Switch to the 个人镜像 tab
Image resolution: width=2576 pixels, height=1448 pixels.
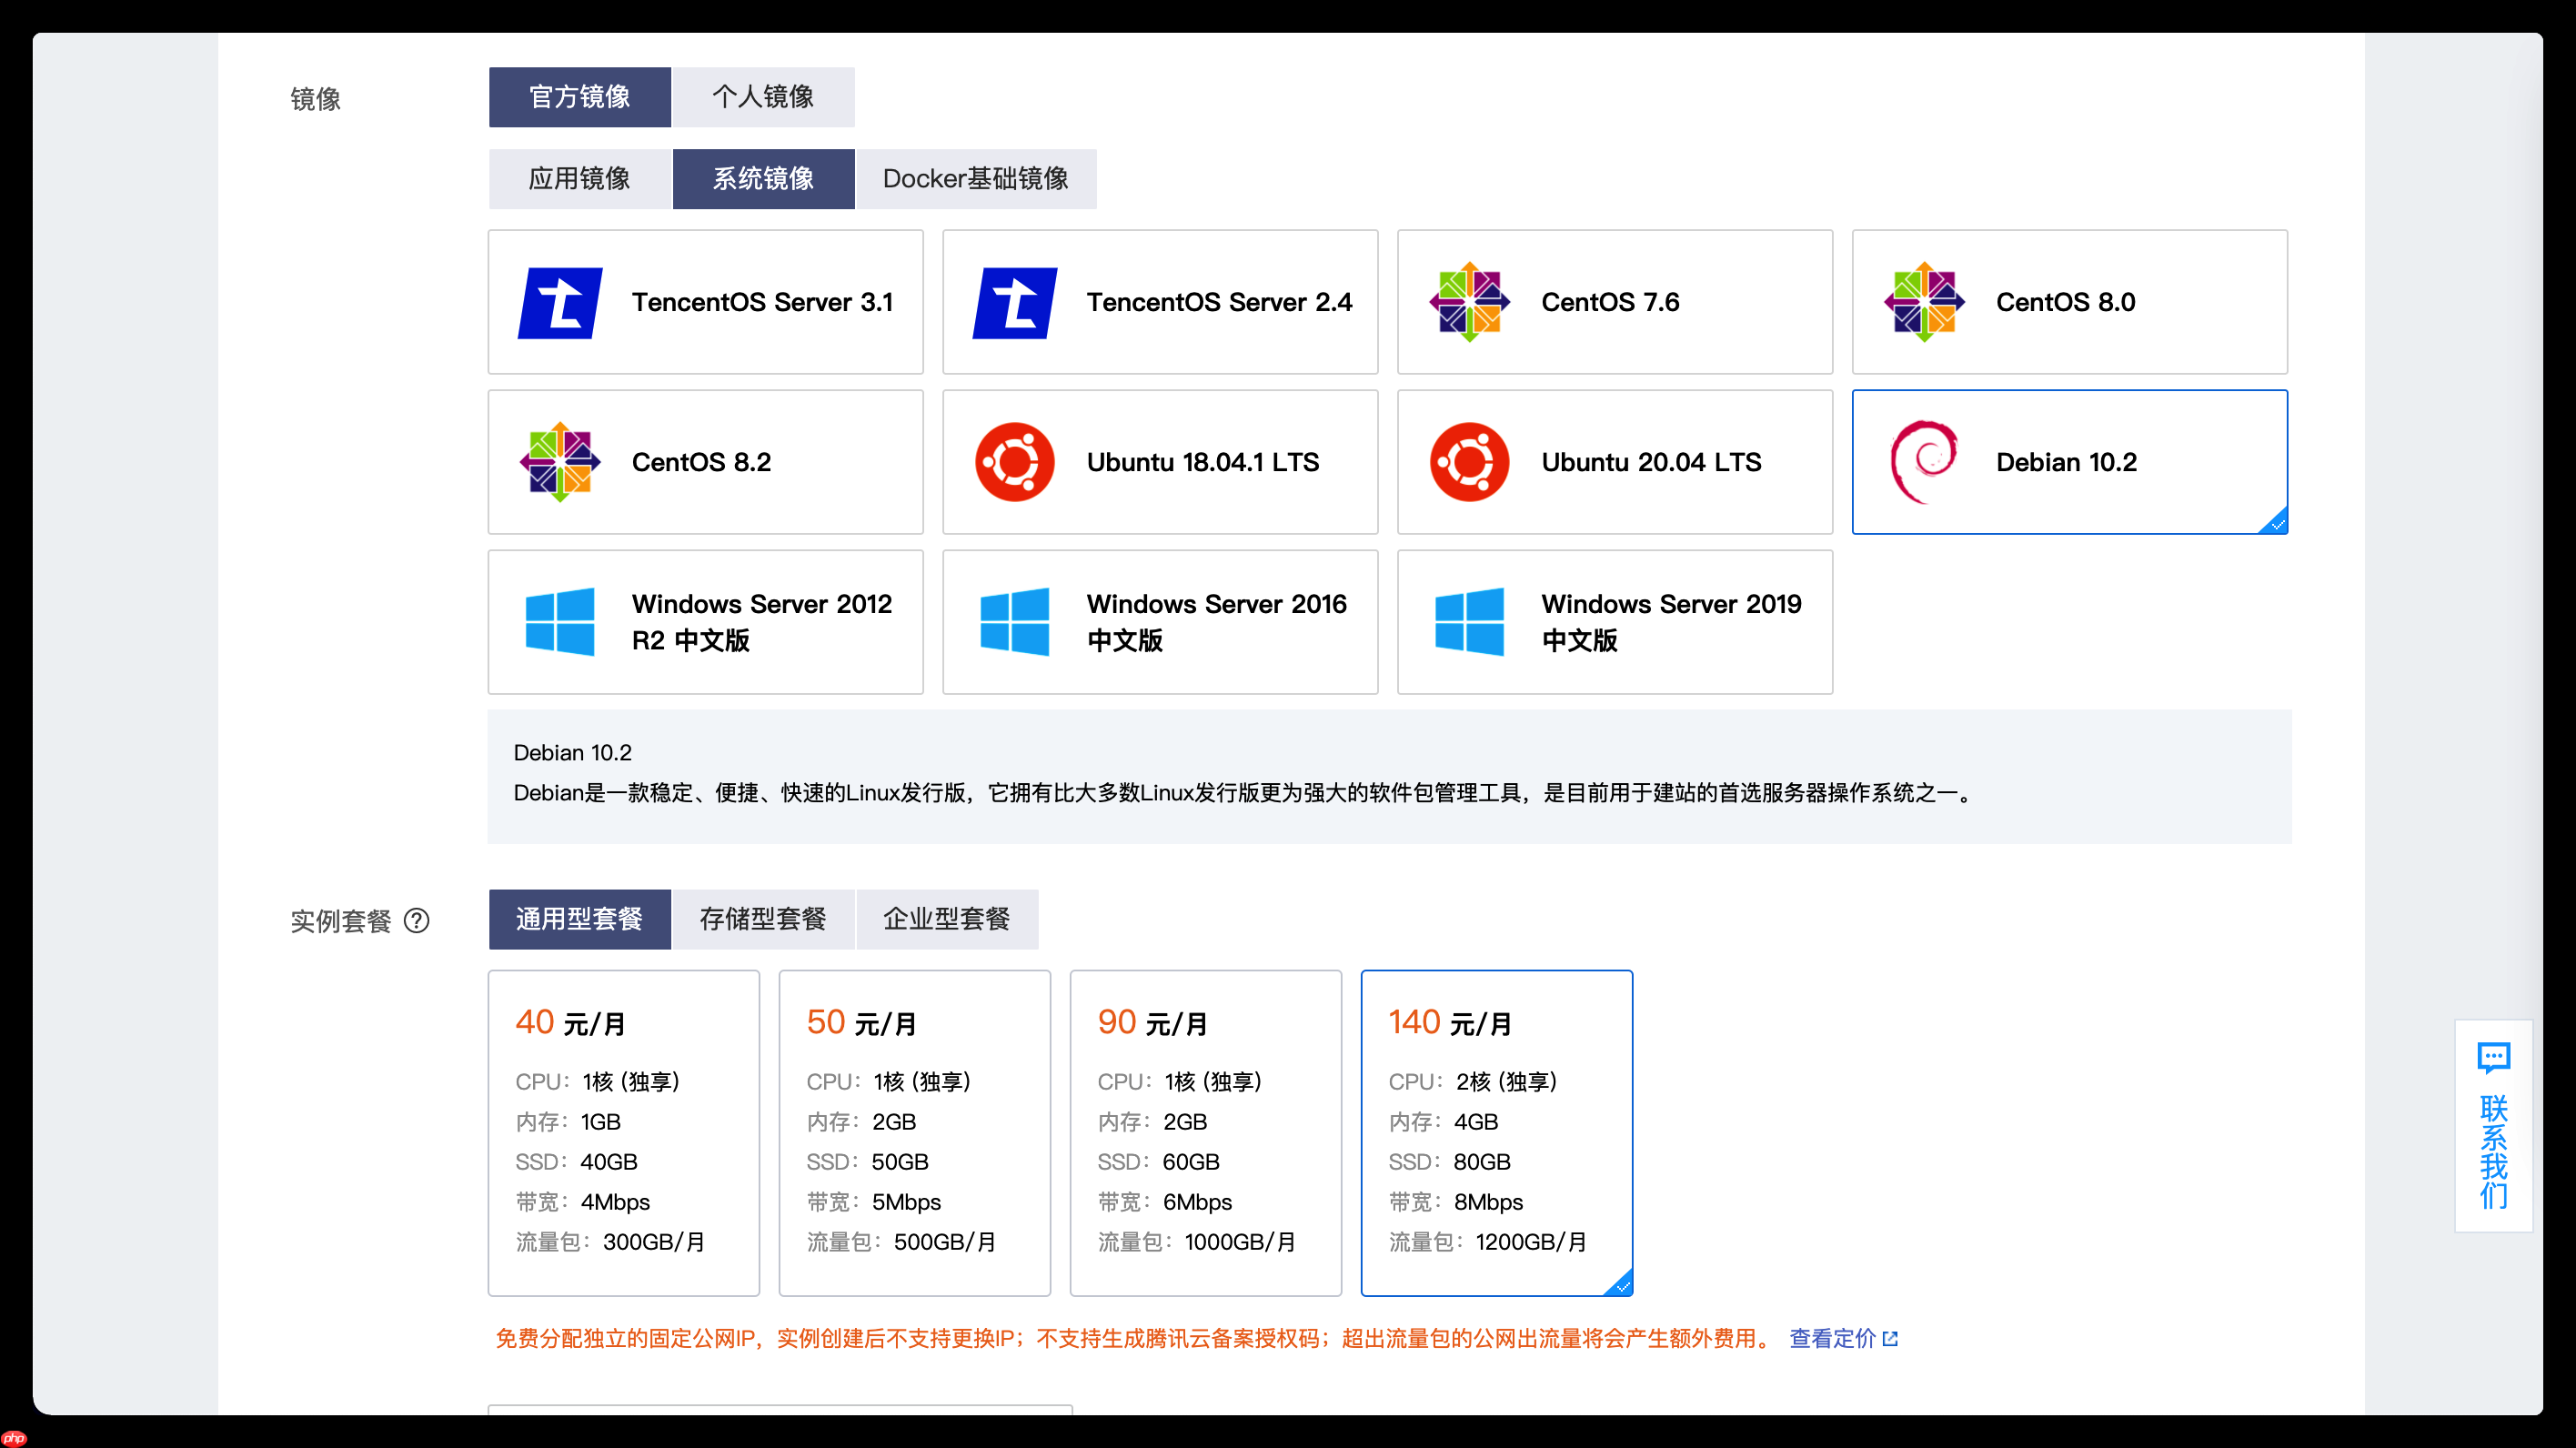[x=763, y=97]
